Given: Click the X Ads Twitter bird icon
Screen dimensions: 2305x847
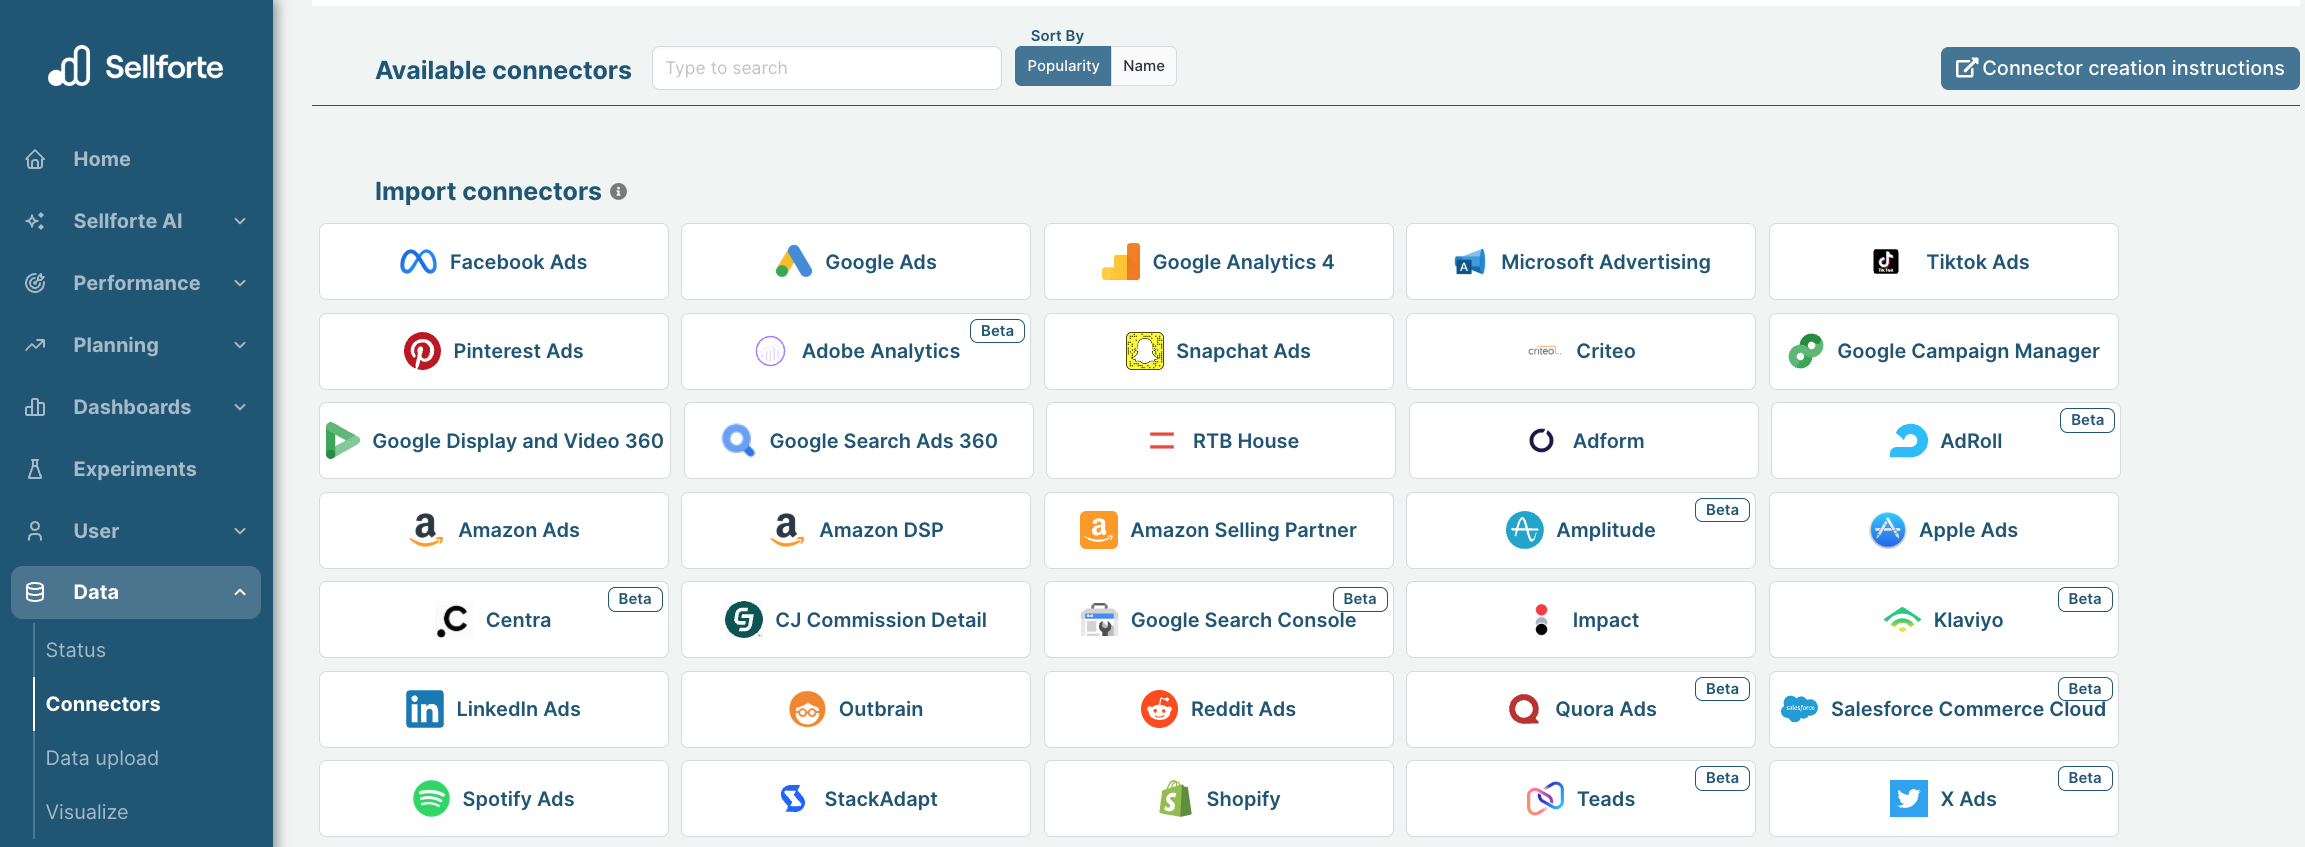Looking at the screenshot, I should tap(1909, 799).
